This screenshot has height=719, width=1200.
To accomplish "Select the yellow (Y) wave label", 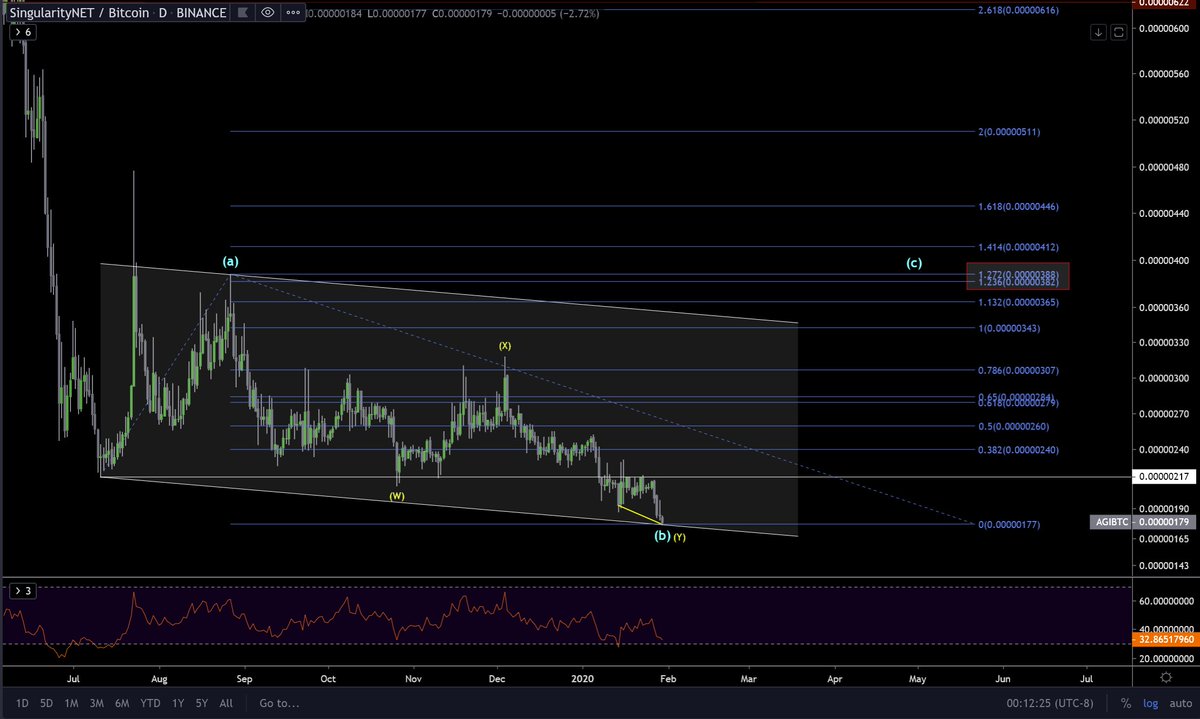I will pyautogui.click(x=680, y=537).
